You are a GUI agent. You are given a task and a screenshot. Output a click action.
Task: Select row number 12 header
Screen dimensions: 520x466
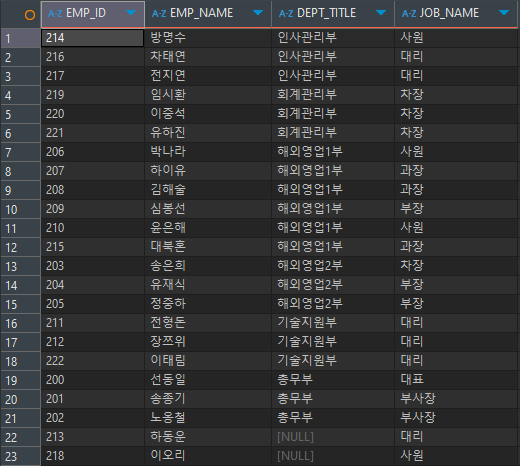[x=21, y=247]
